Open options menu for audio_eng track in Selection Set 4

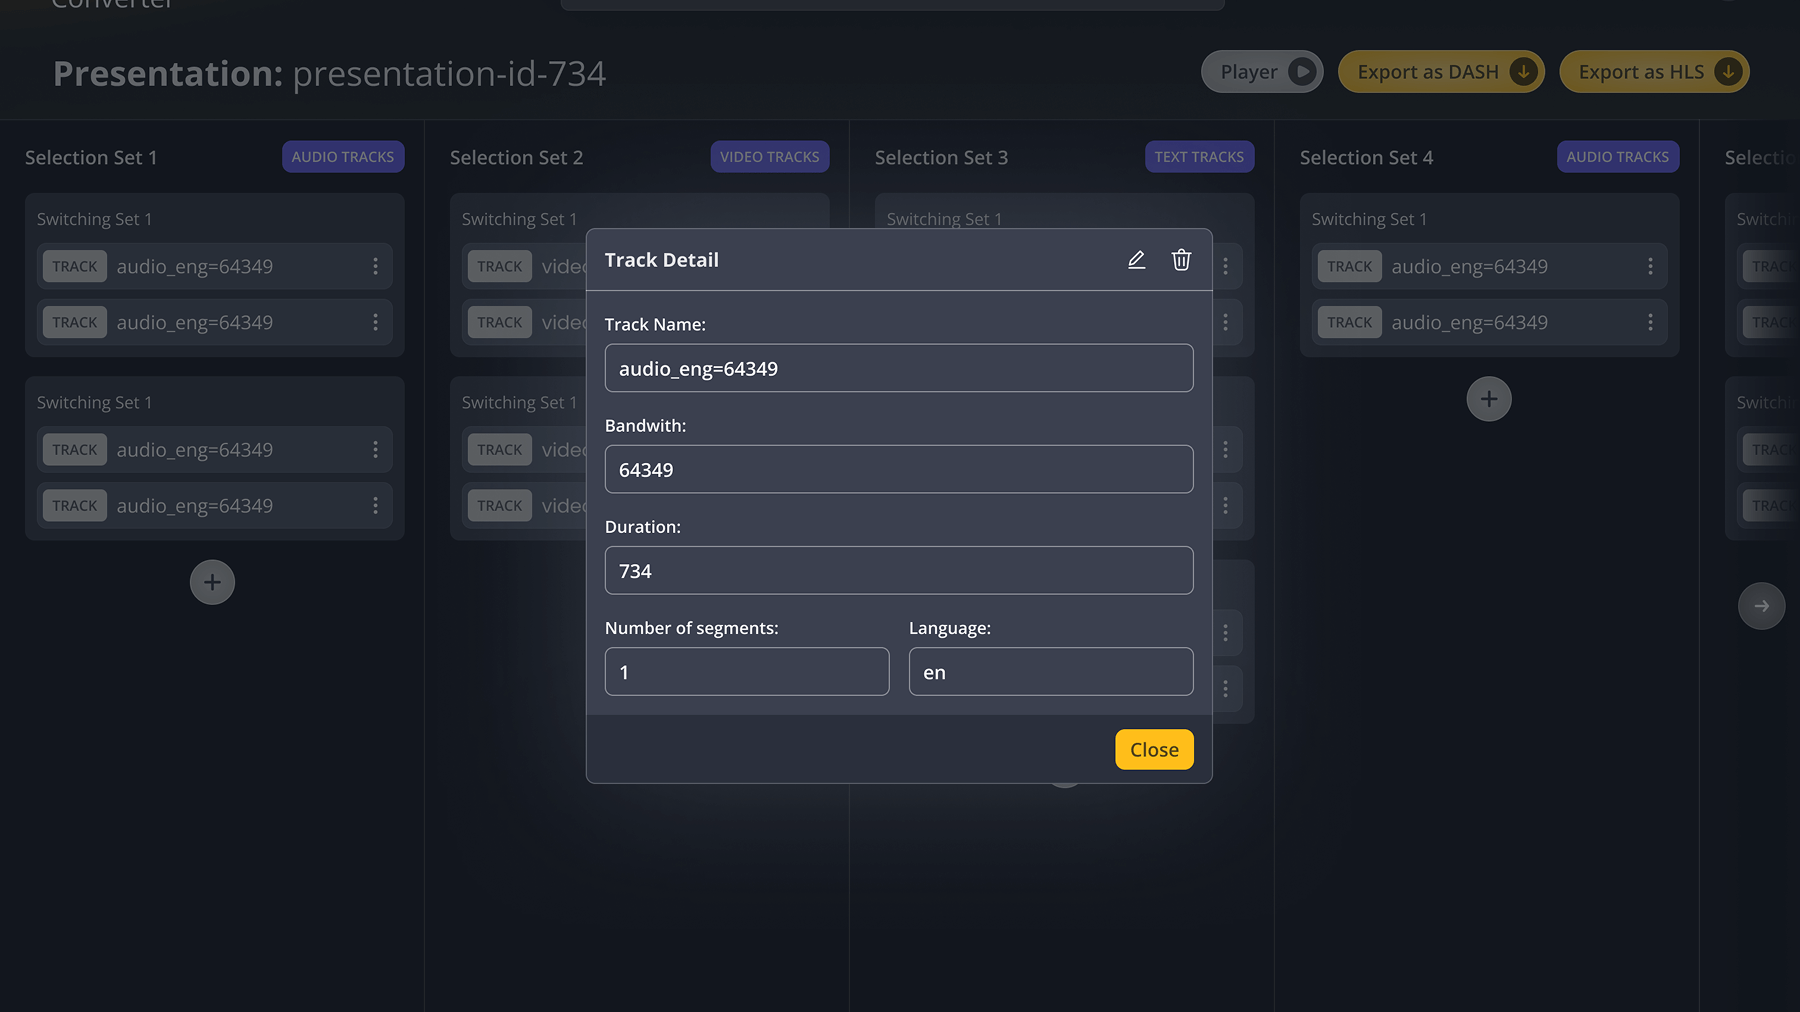coord(1650,266)
